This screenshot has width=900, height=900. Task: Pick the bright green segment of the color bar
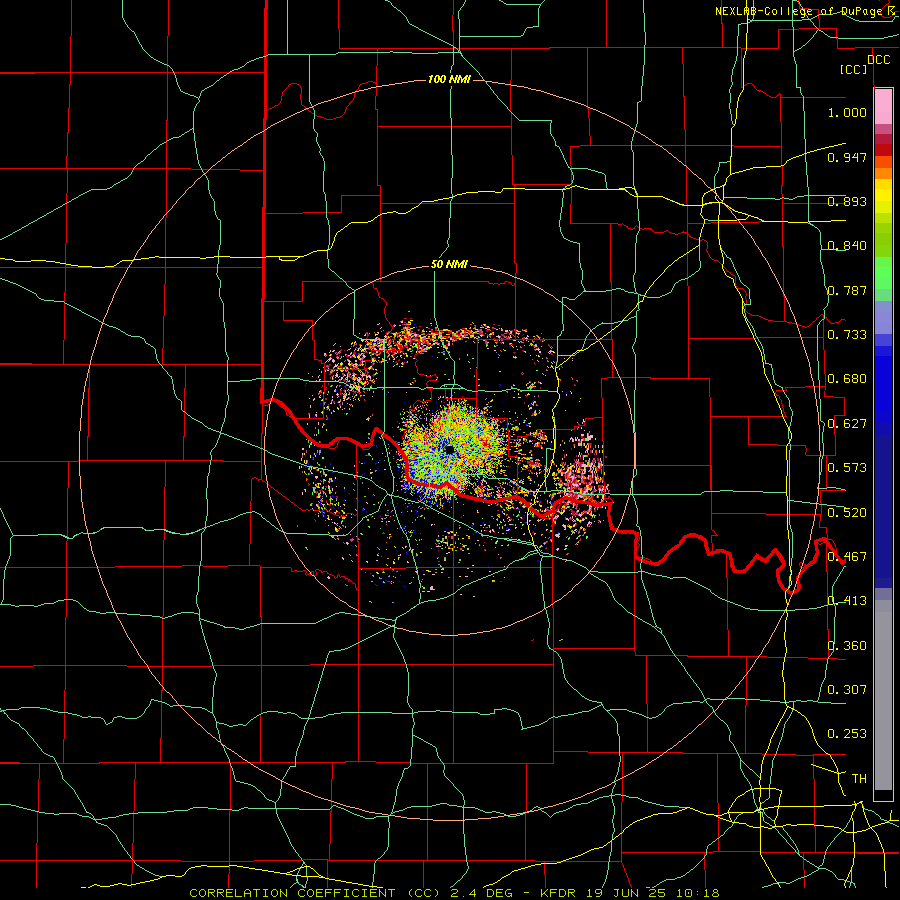pyautogui.click(x=883, y=273)
